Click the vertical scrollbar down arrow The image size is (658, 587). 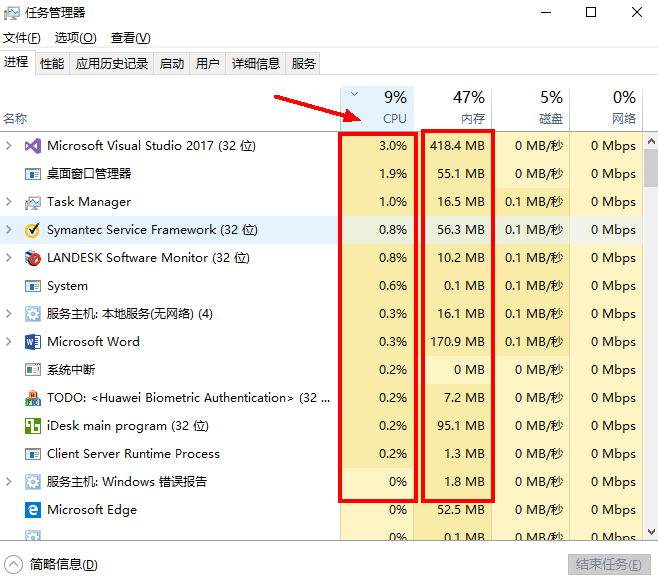650,533
